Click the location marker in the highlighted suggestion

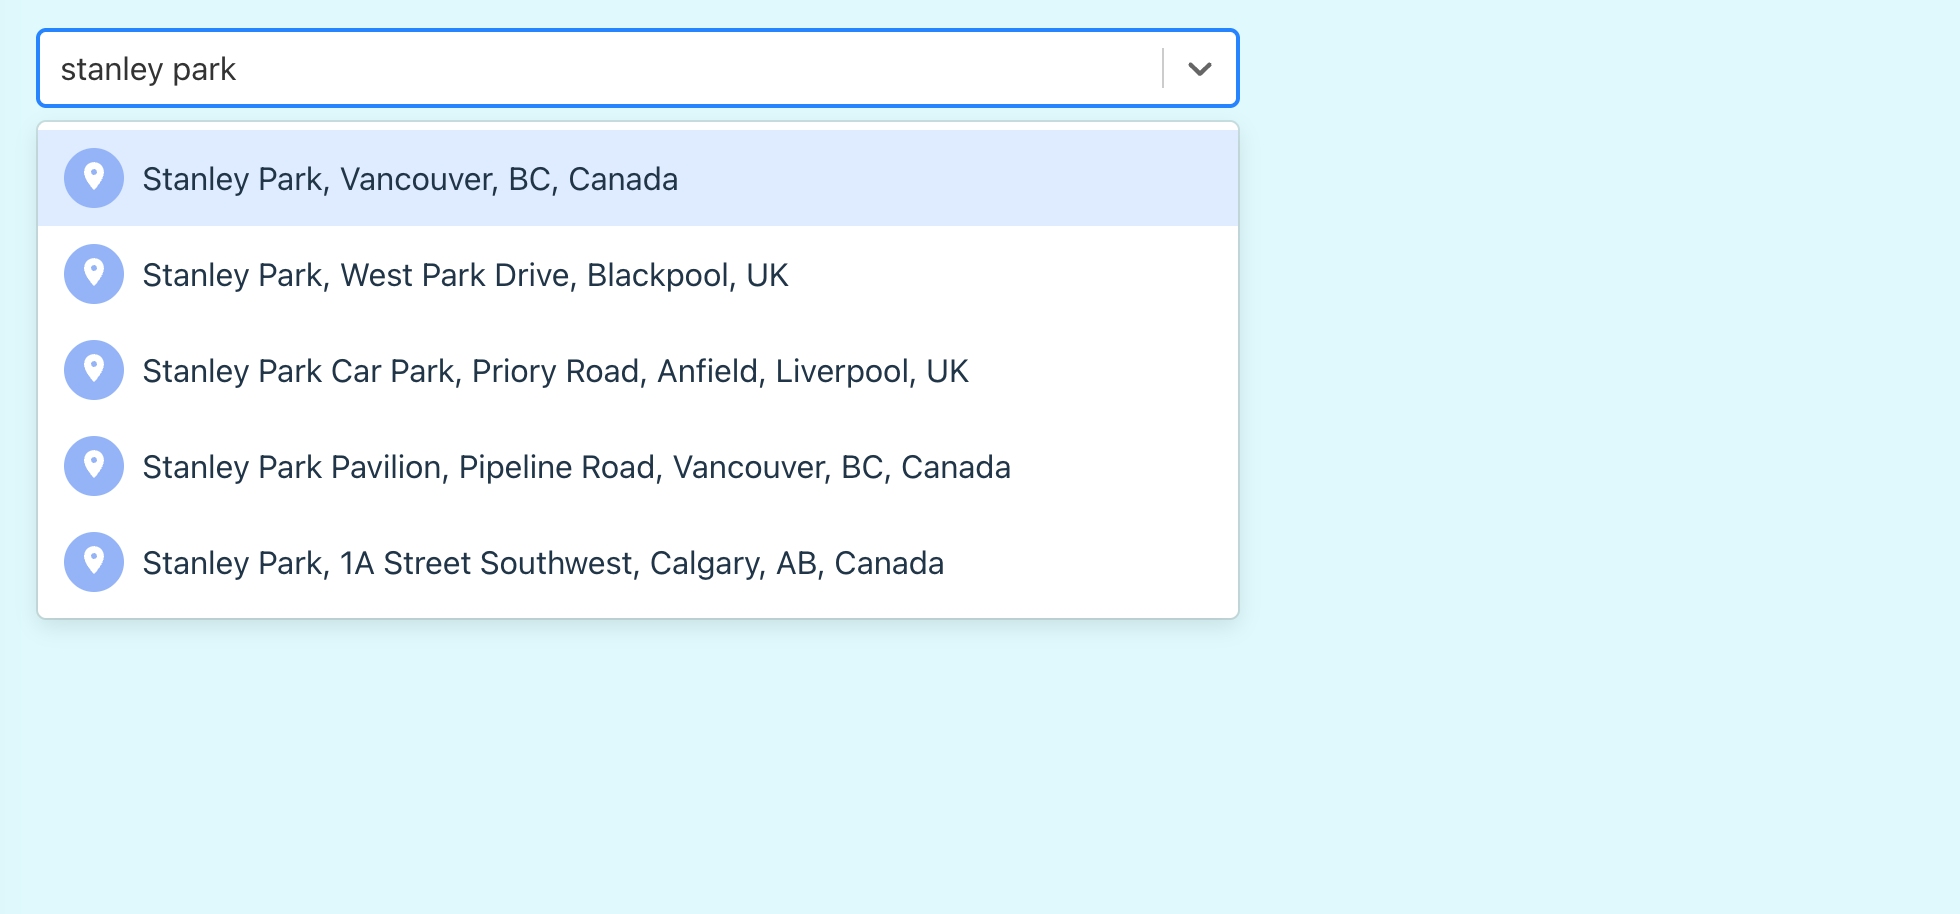click(93, 178)
